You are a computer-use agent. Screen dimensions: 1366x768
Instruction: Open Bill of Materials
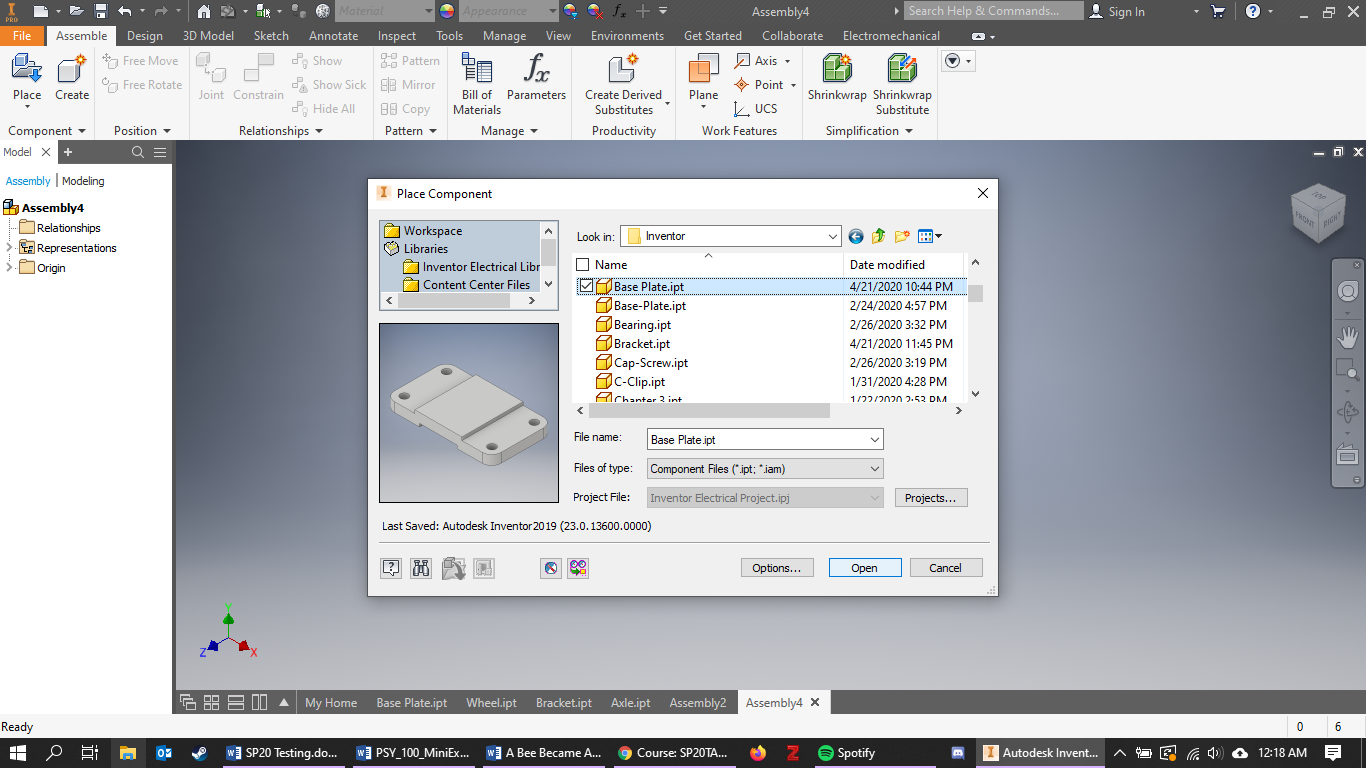pos(477,84)
